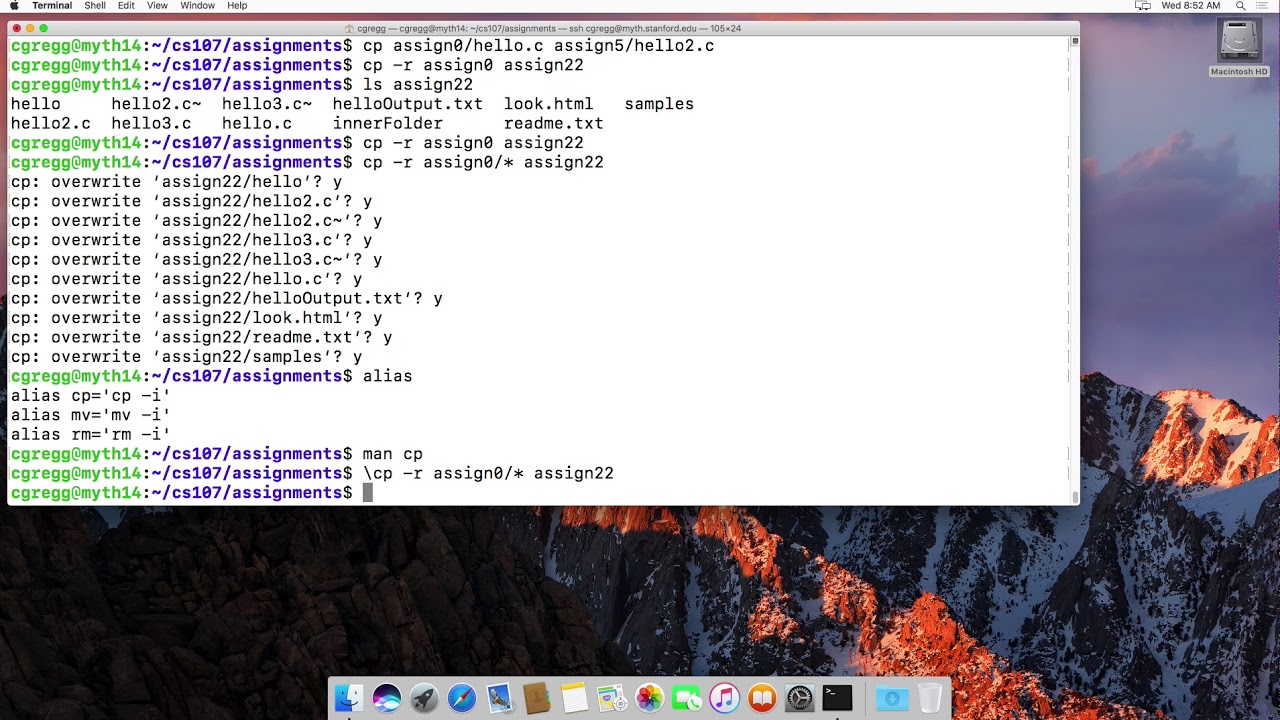Launch iTunes from the dock
The image size is (1280, 720).
[x=725, y=698]
